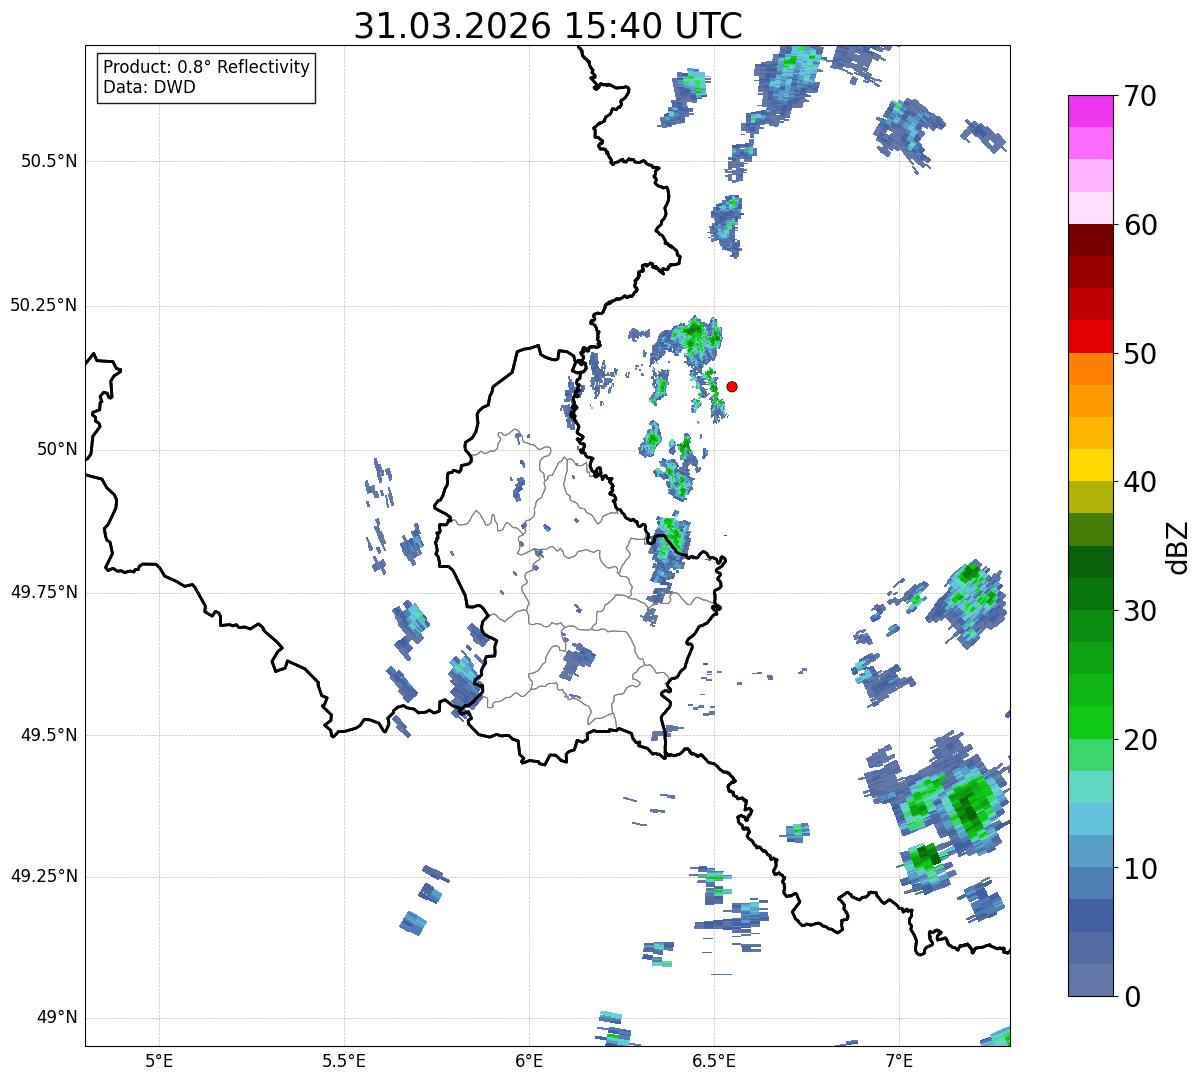Click the colorbar 'dBZ' axis label
The height and width of the screenshot is (1081, 1202).
[x=1178, y=547]
